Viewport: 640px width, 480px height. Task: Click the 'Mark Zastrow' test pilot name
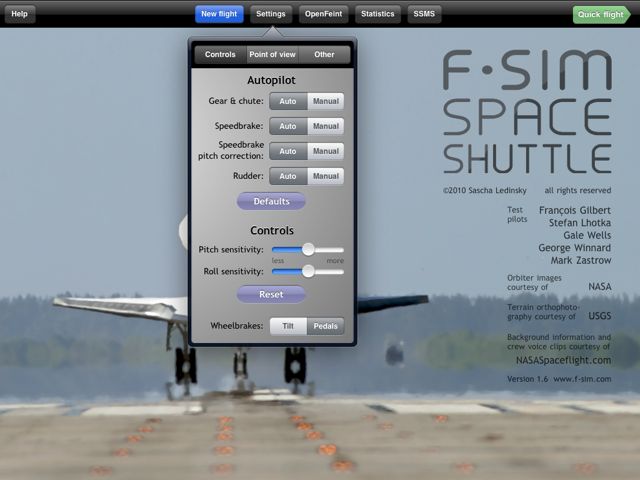[581, 260]
